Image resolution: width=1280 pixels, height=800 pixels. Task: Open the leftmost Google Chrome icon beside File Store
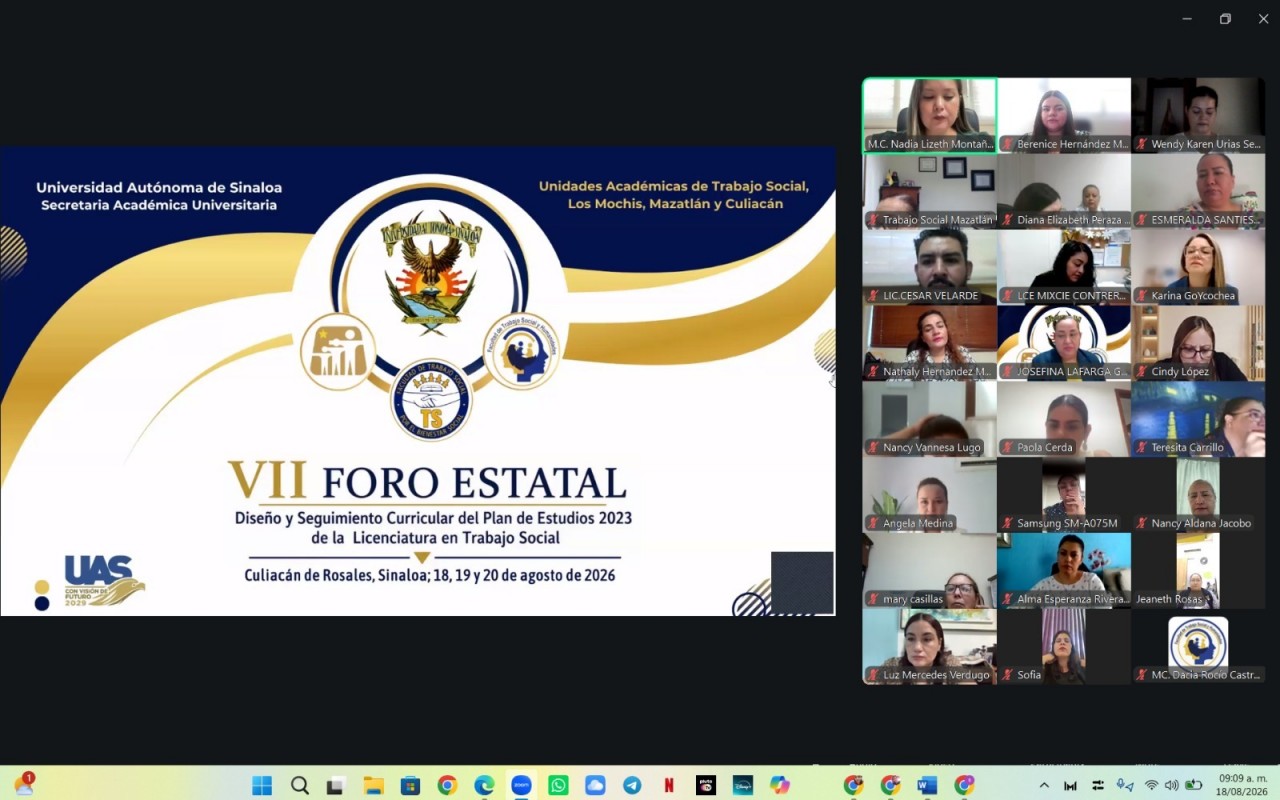tap(447, 785)
